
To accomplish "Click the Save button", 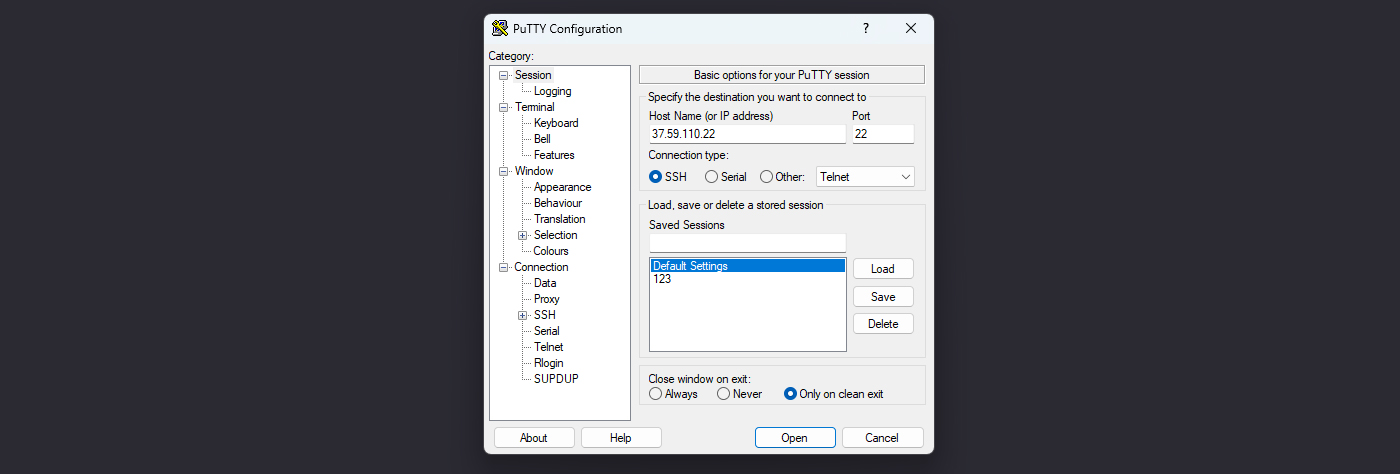I will [x=883, y=297].
